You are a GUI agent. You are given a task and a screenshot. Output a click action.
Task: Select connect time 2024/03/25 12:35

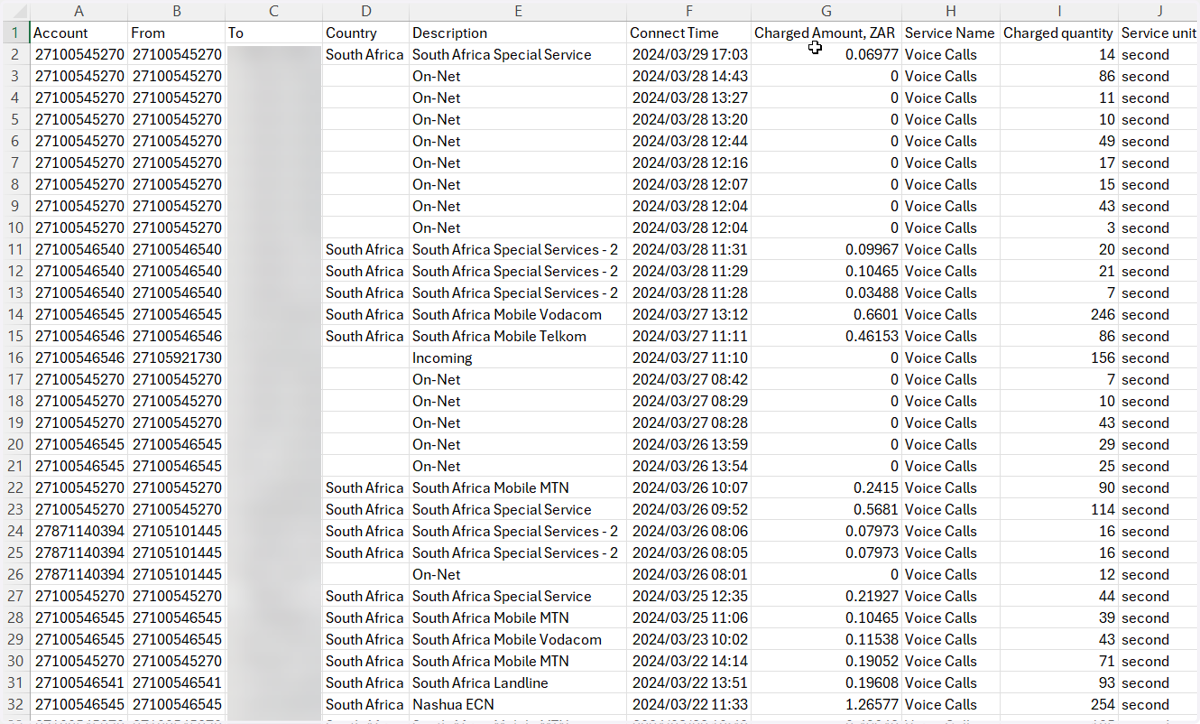688,596
